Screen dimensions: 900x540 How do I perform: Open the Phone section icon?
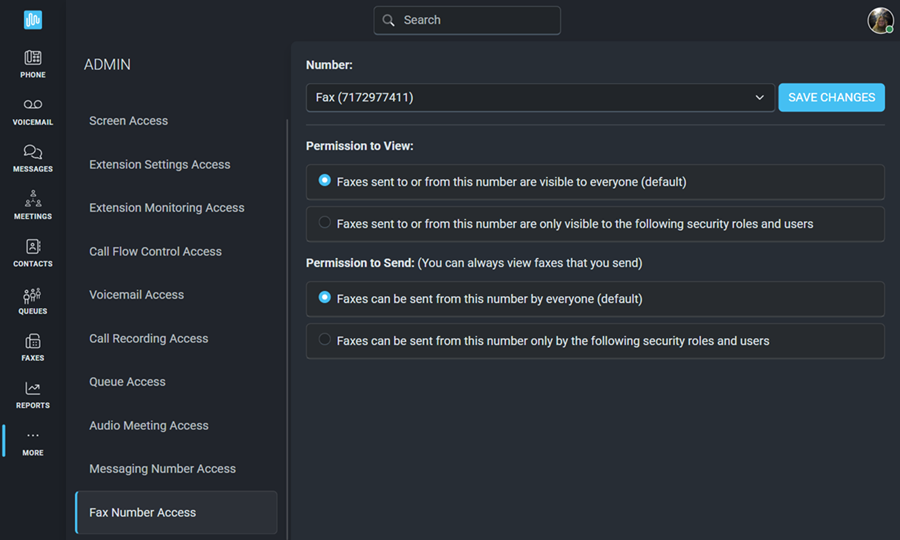pos(33,57)
